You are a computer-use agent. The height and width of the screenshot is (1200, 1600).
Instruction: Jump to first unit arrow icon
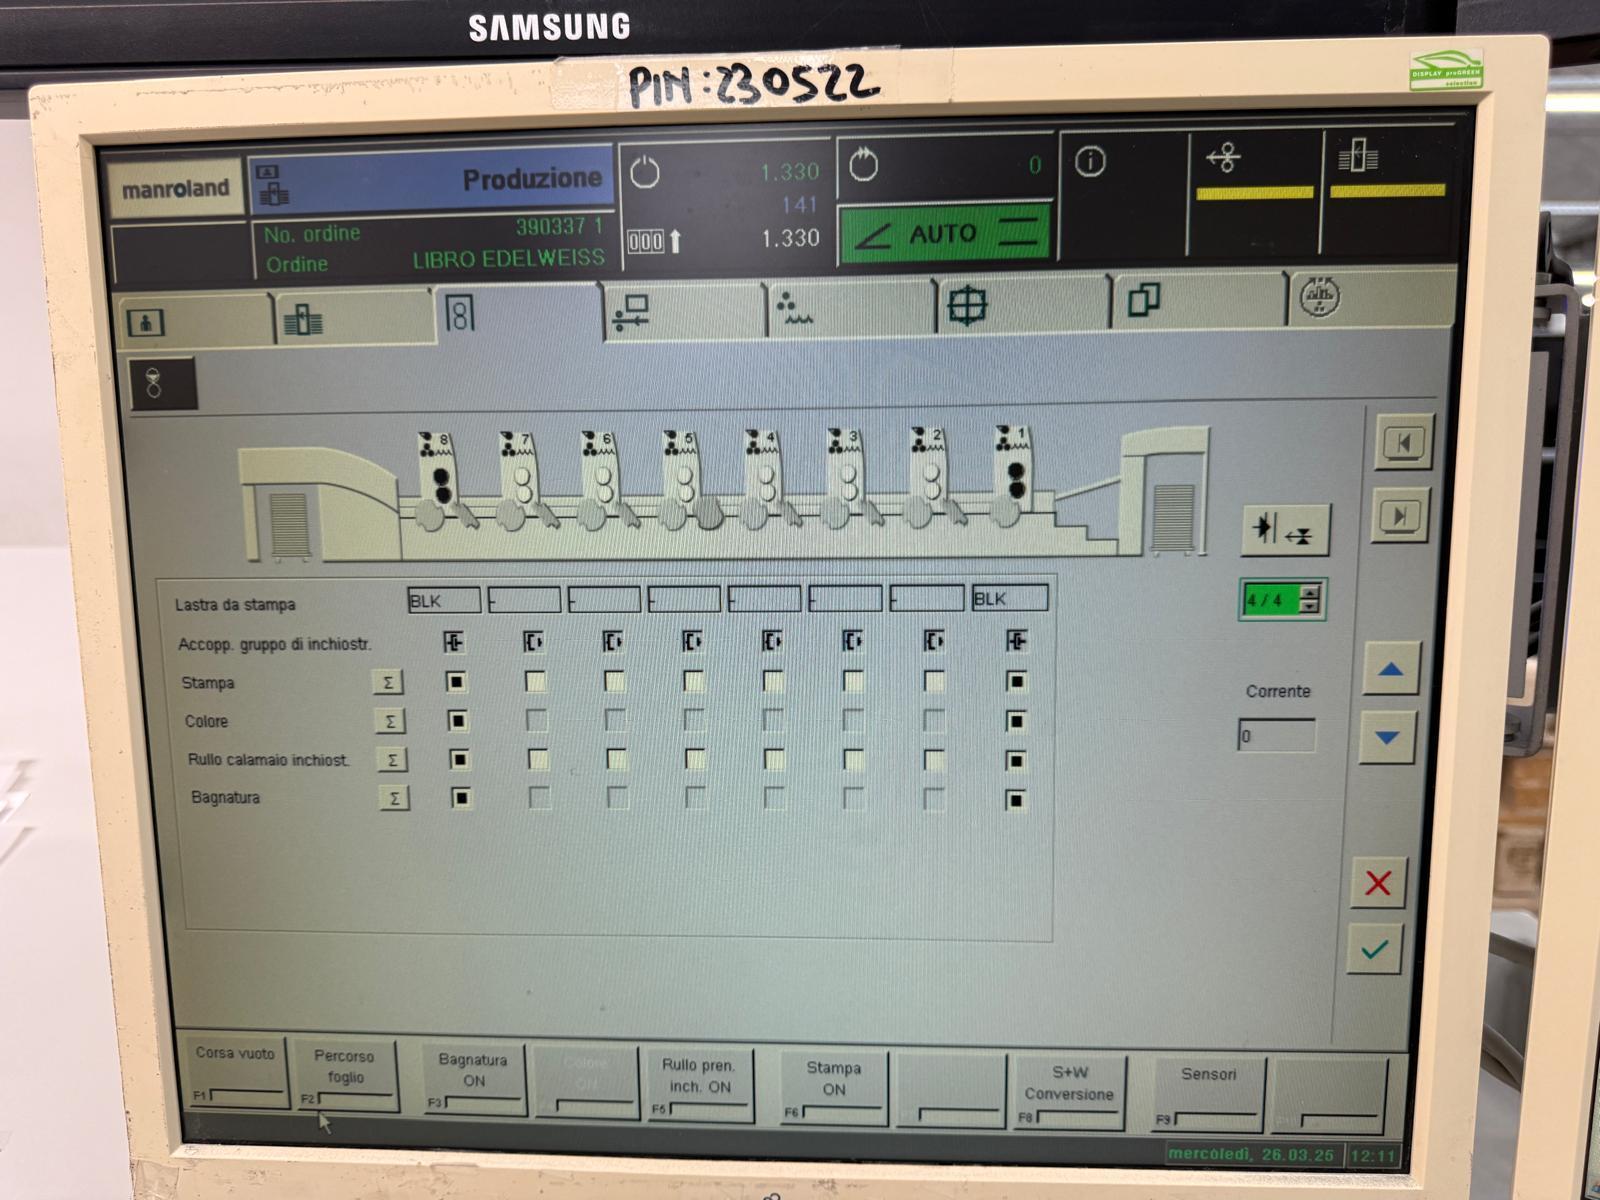pos(1402,443)
